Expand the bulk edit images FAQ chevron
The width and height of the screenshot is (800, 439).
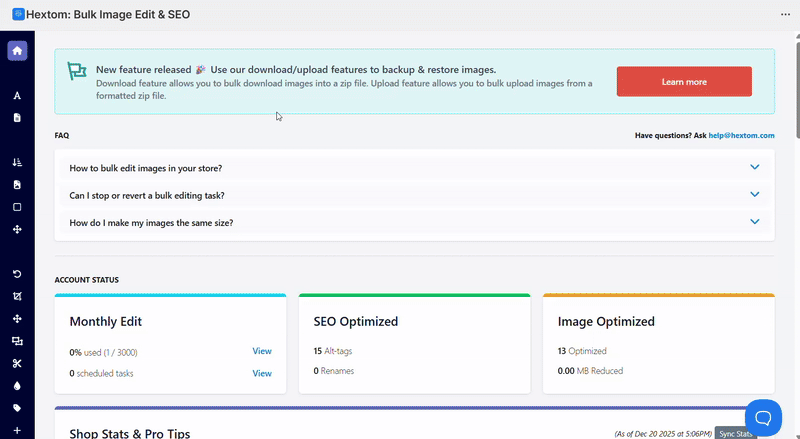click(x=755, y=167)
